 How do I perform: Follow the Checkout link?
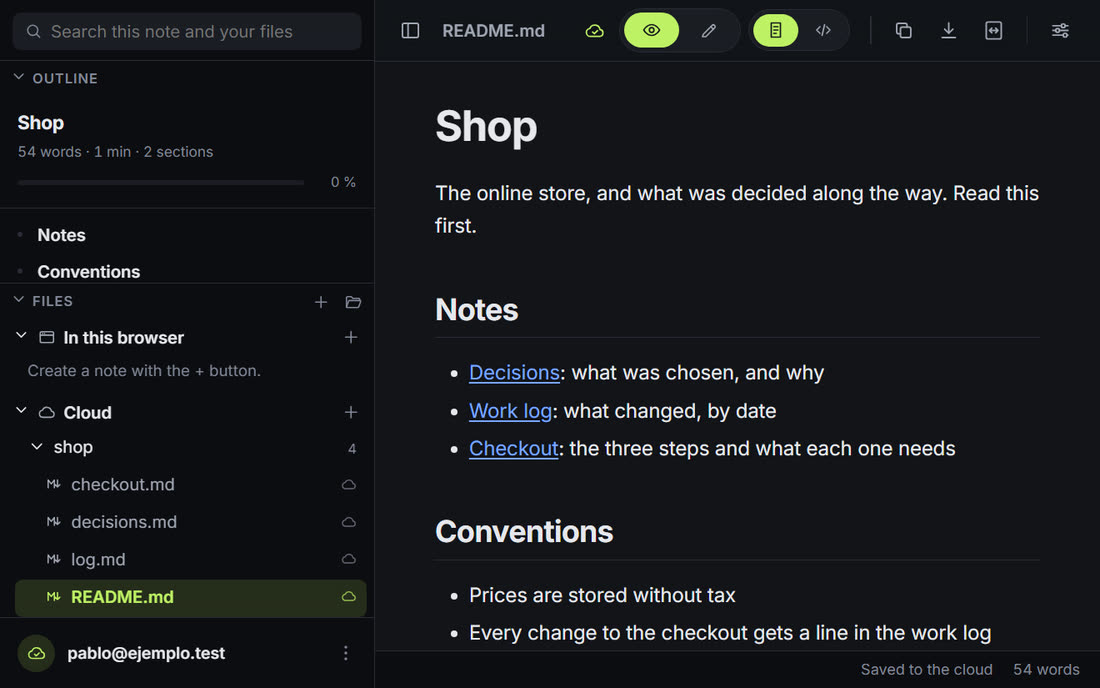[x=514, y=449]
